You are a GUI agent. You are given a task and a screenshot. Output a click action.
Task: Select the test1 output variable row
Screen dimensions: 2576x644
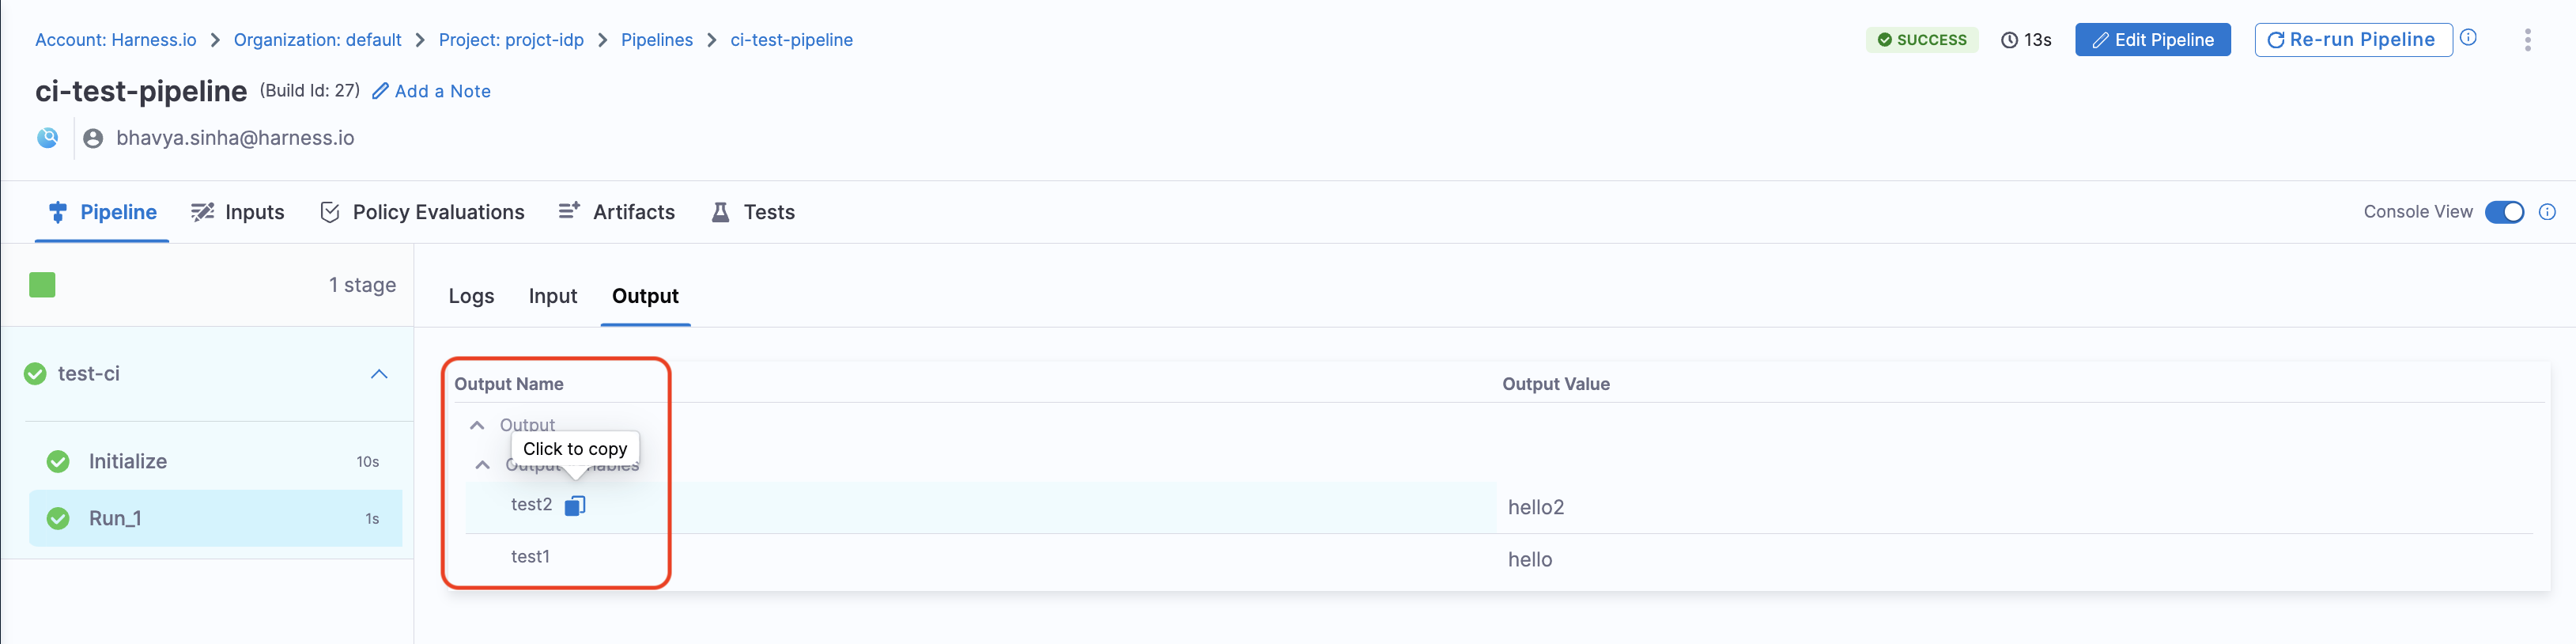pos(530,557)
